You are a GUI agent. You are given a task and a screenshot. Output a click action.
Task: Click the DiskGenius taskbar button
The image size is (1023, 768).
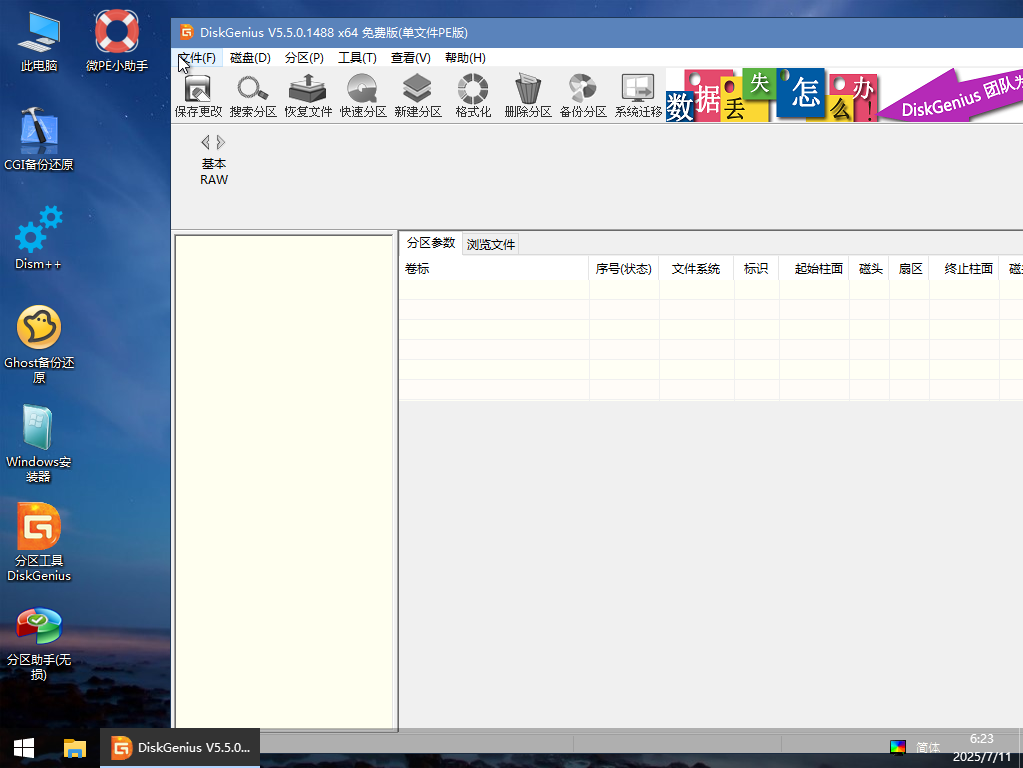180,748
